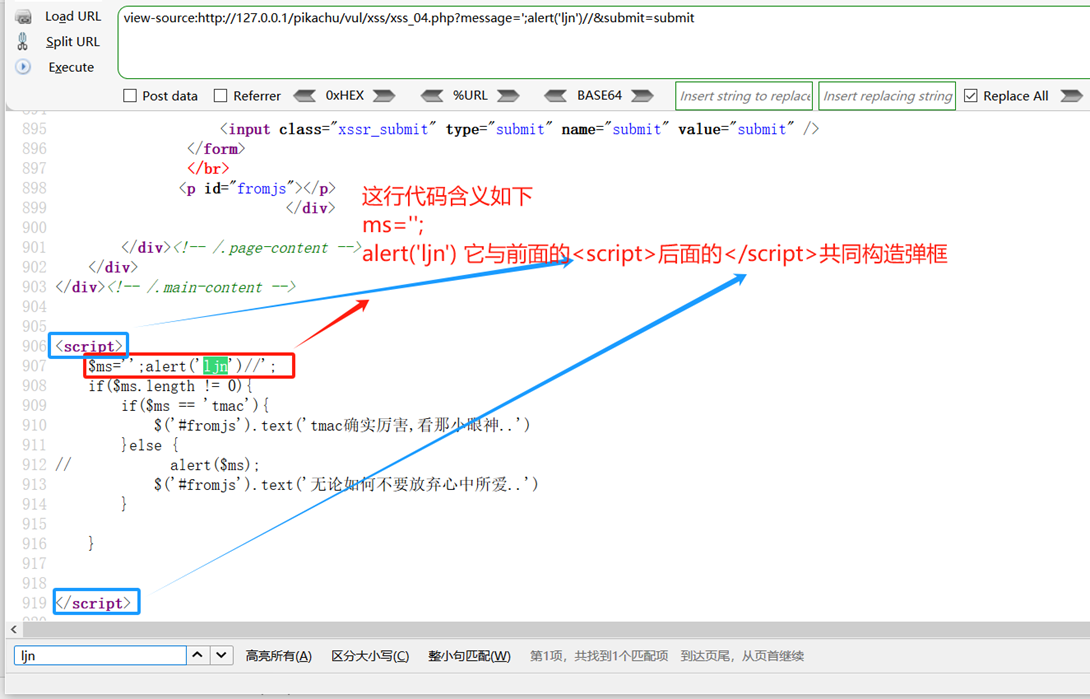The width and height of the screenshot is (1090, 699).
Task: Click the if($ms.length != 0){ line
Action: pyautogui.click(x=170, y=386)
